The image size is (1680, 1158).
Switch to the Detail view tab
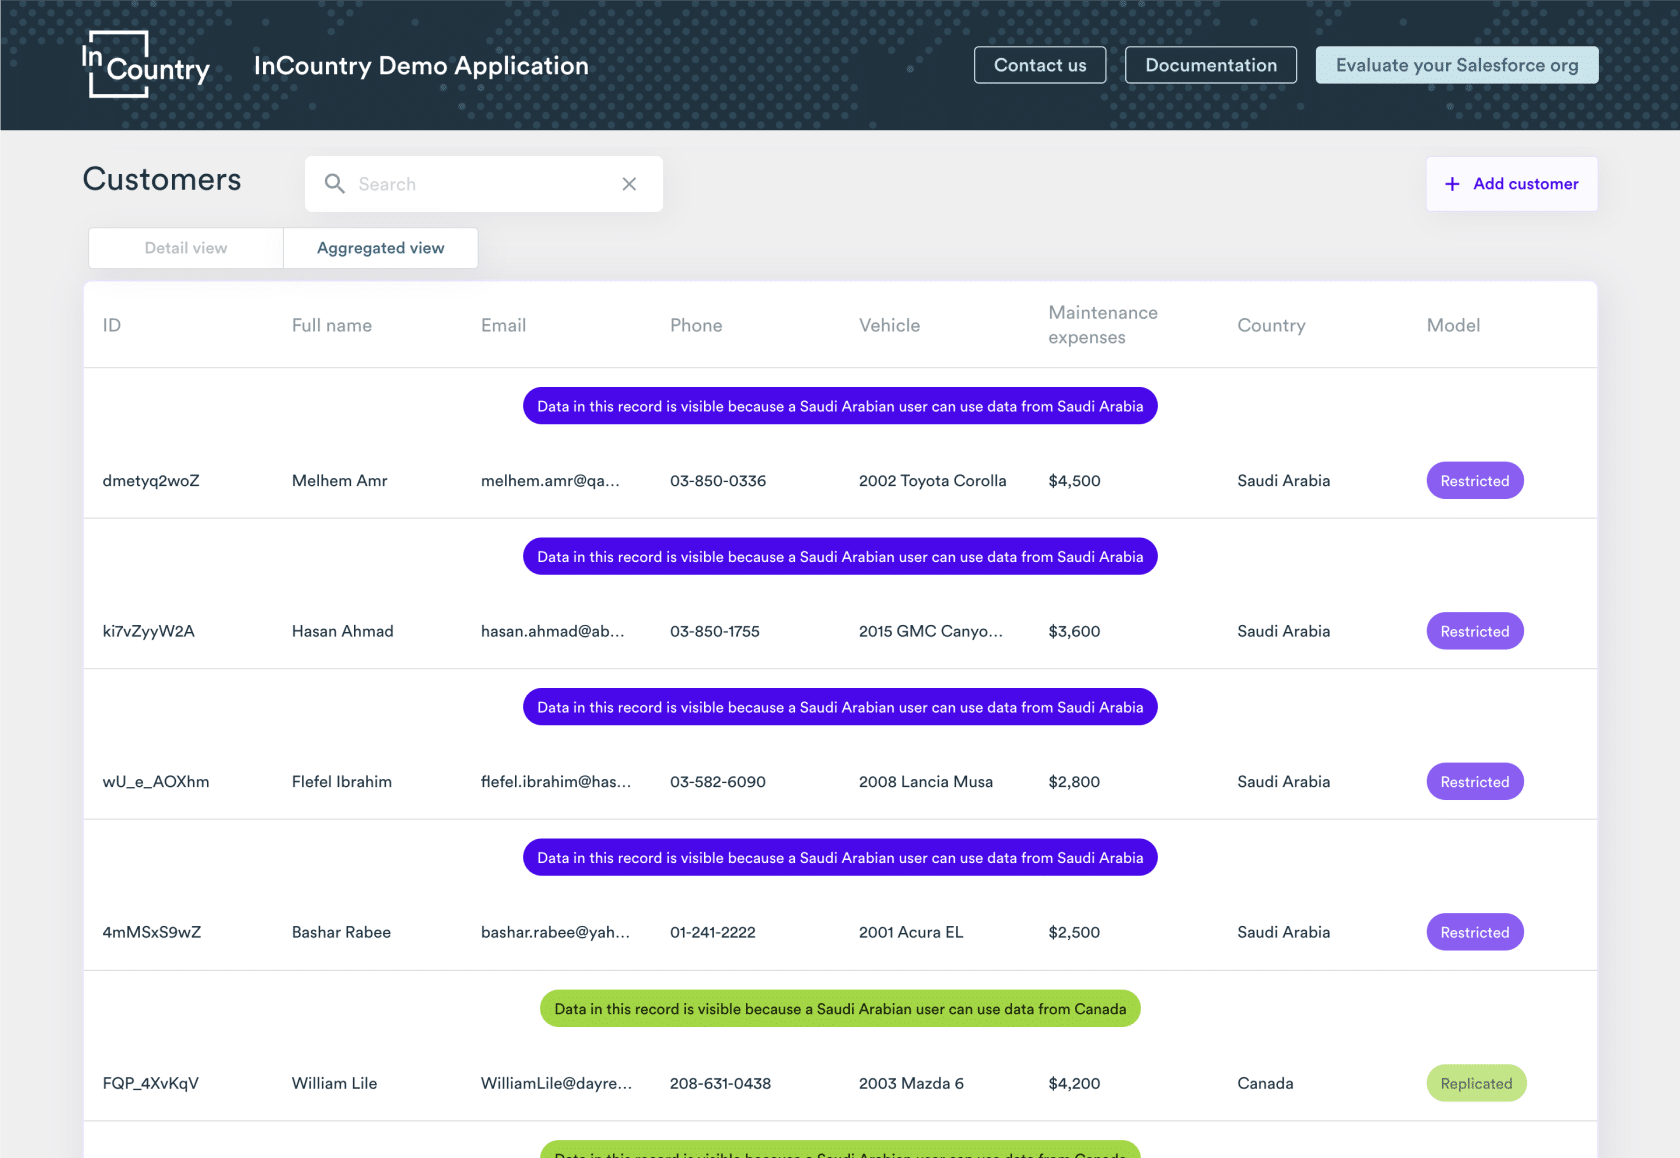185,247
